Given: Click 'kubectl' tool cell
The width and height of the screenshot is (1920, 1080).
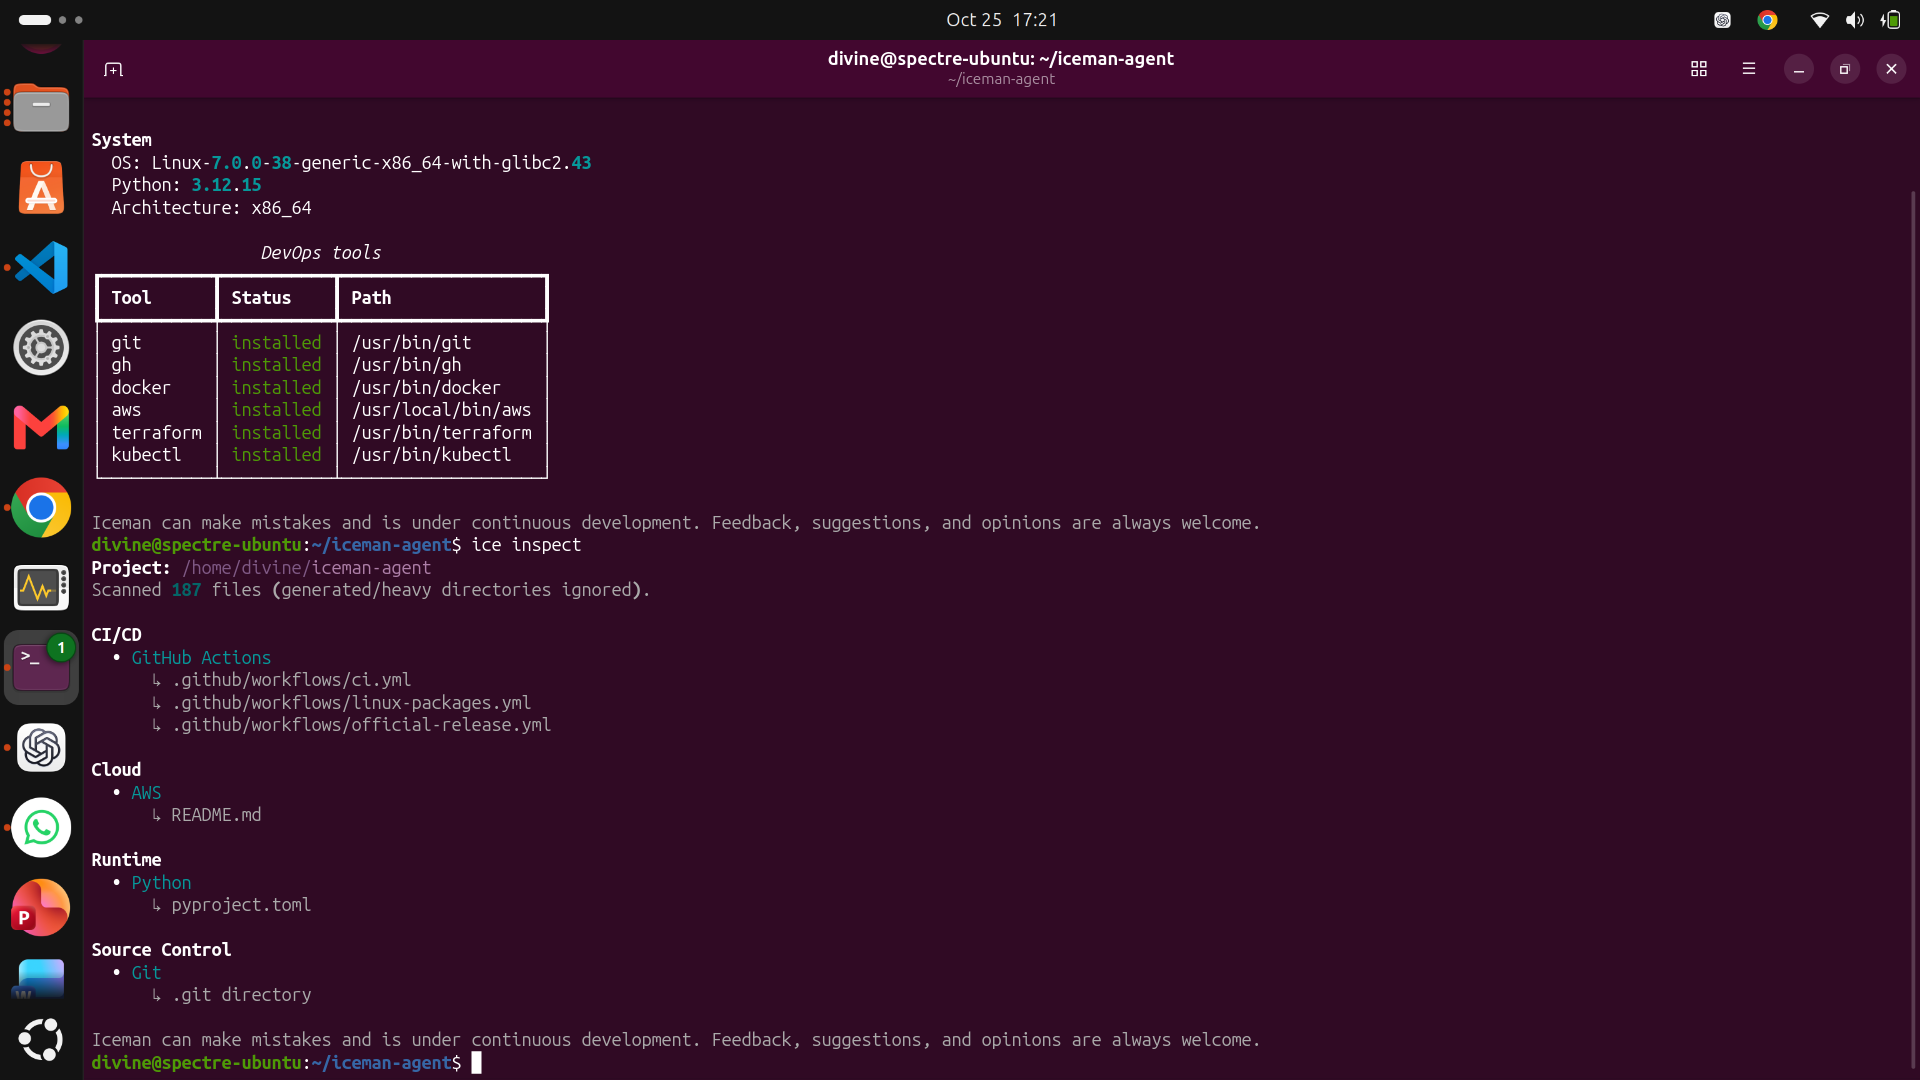Looking at the screenshot, I should [x=146, y=455].
